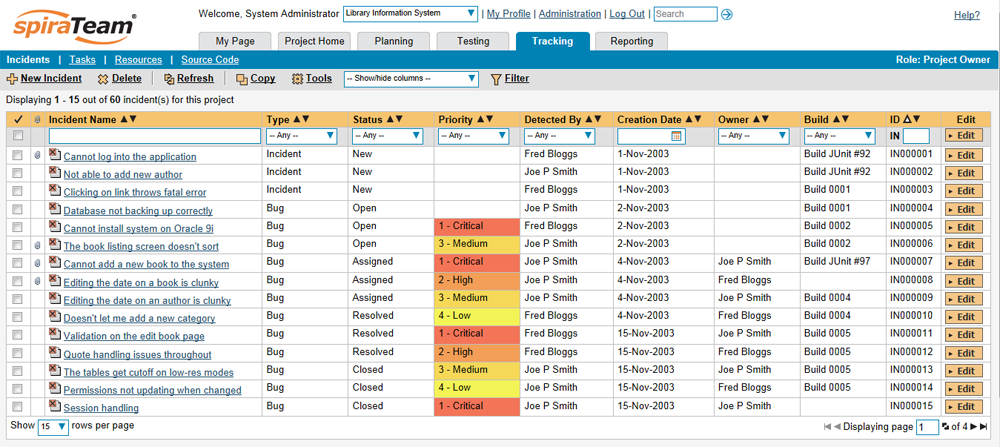Sort ID column descending arrow

[x=918, y=119]
